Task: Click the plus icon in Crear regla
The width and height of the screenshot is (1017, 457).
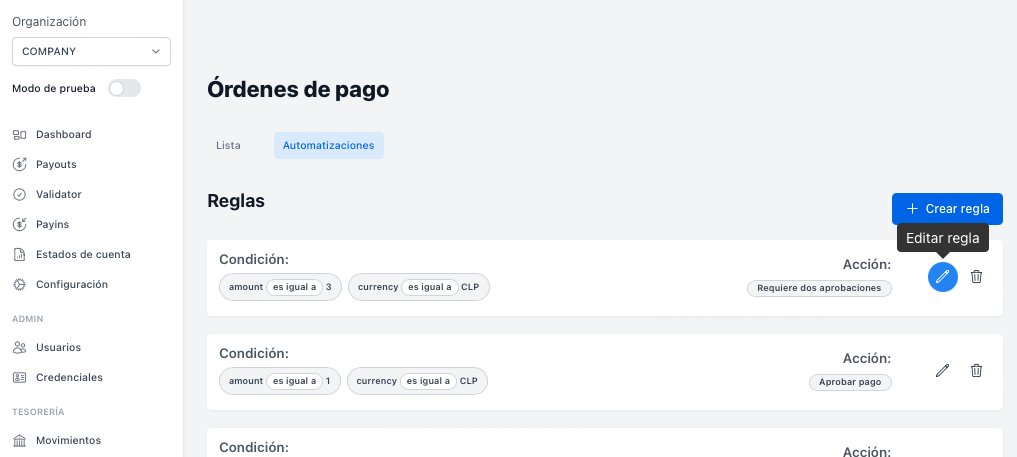Action: point(912,209)
